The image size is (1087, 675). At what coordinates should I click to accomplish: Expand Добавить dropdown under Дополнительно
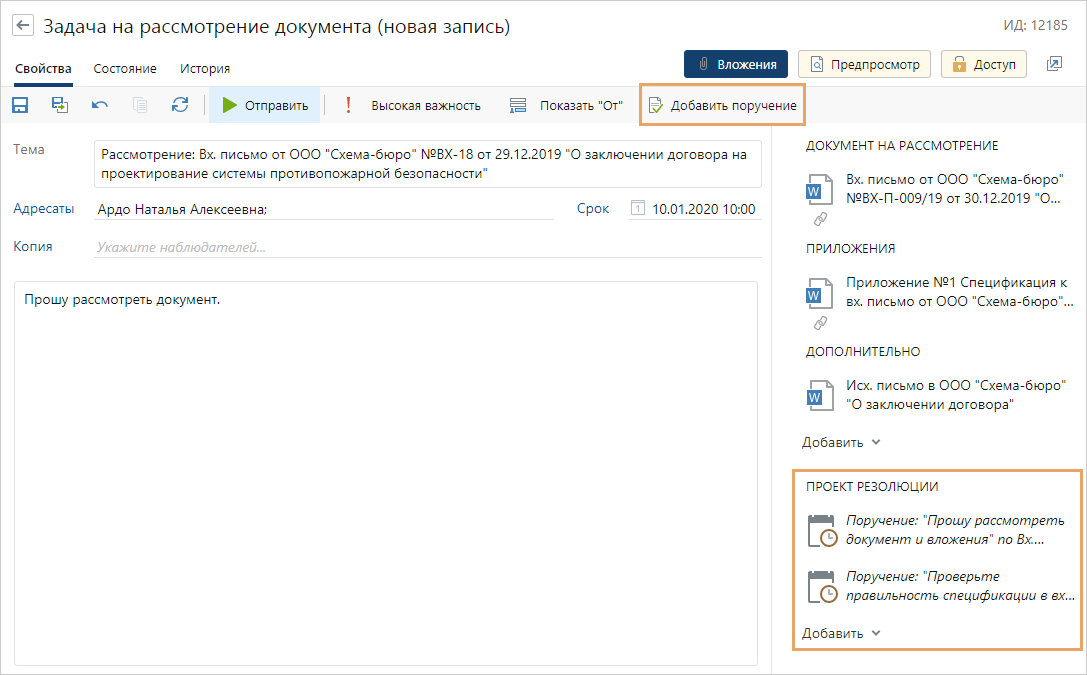(841, 442)
